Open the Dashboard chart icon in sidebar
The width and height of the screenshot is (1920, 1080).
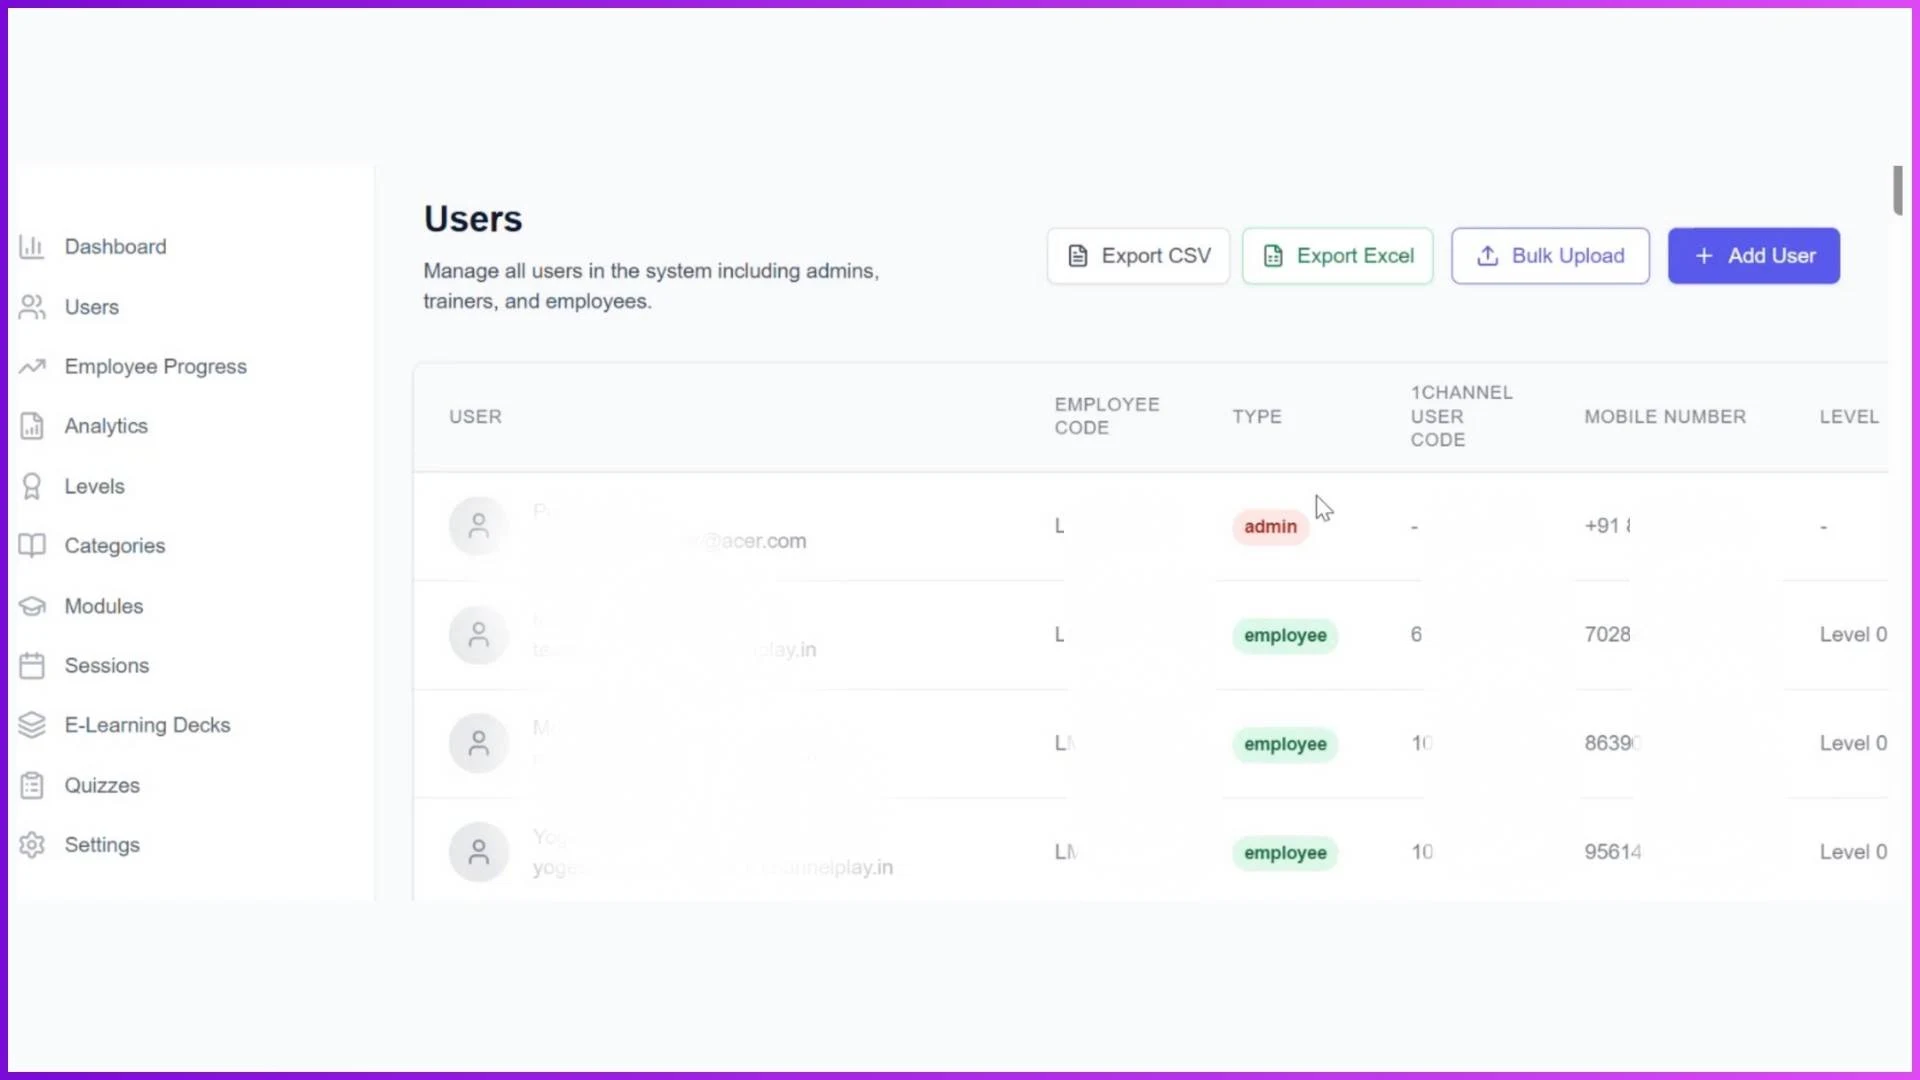32,246
